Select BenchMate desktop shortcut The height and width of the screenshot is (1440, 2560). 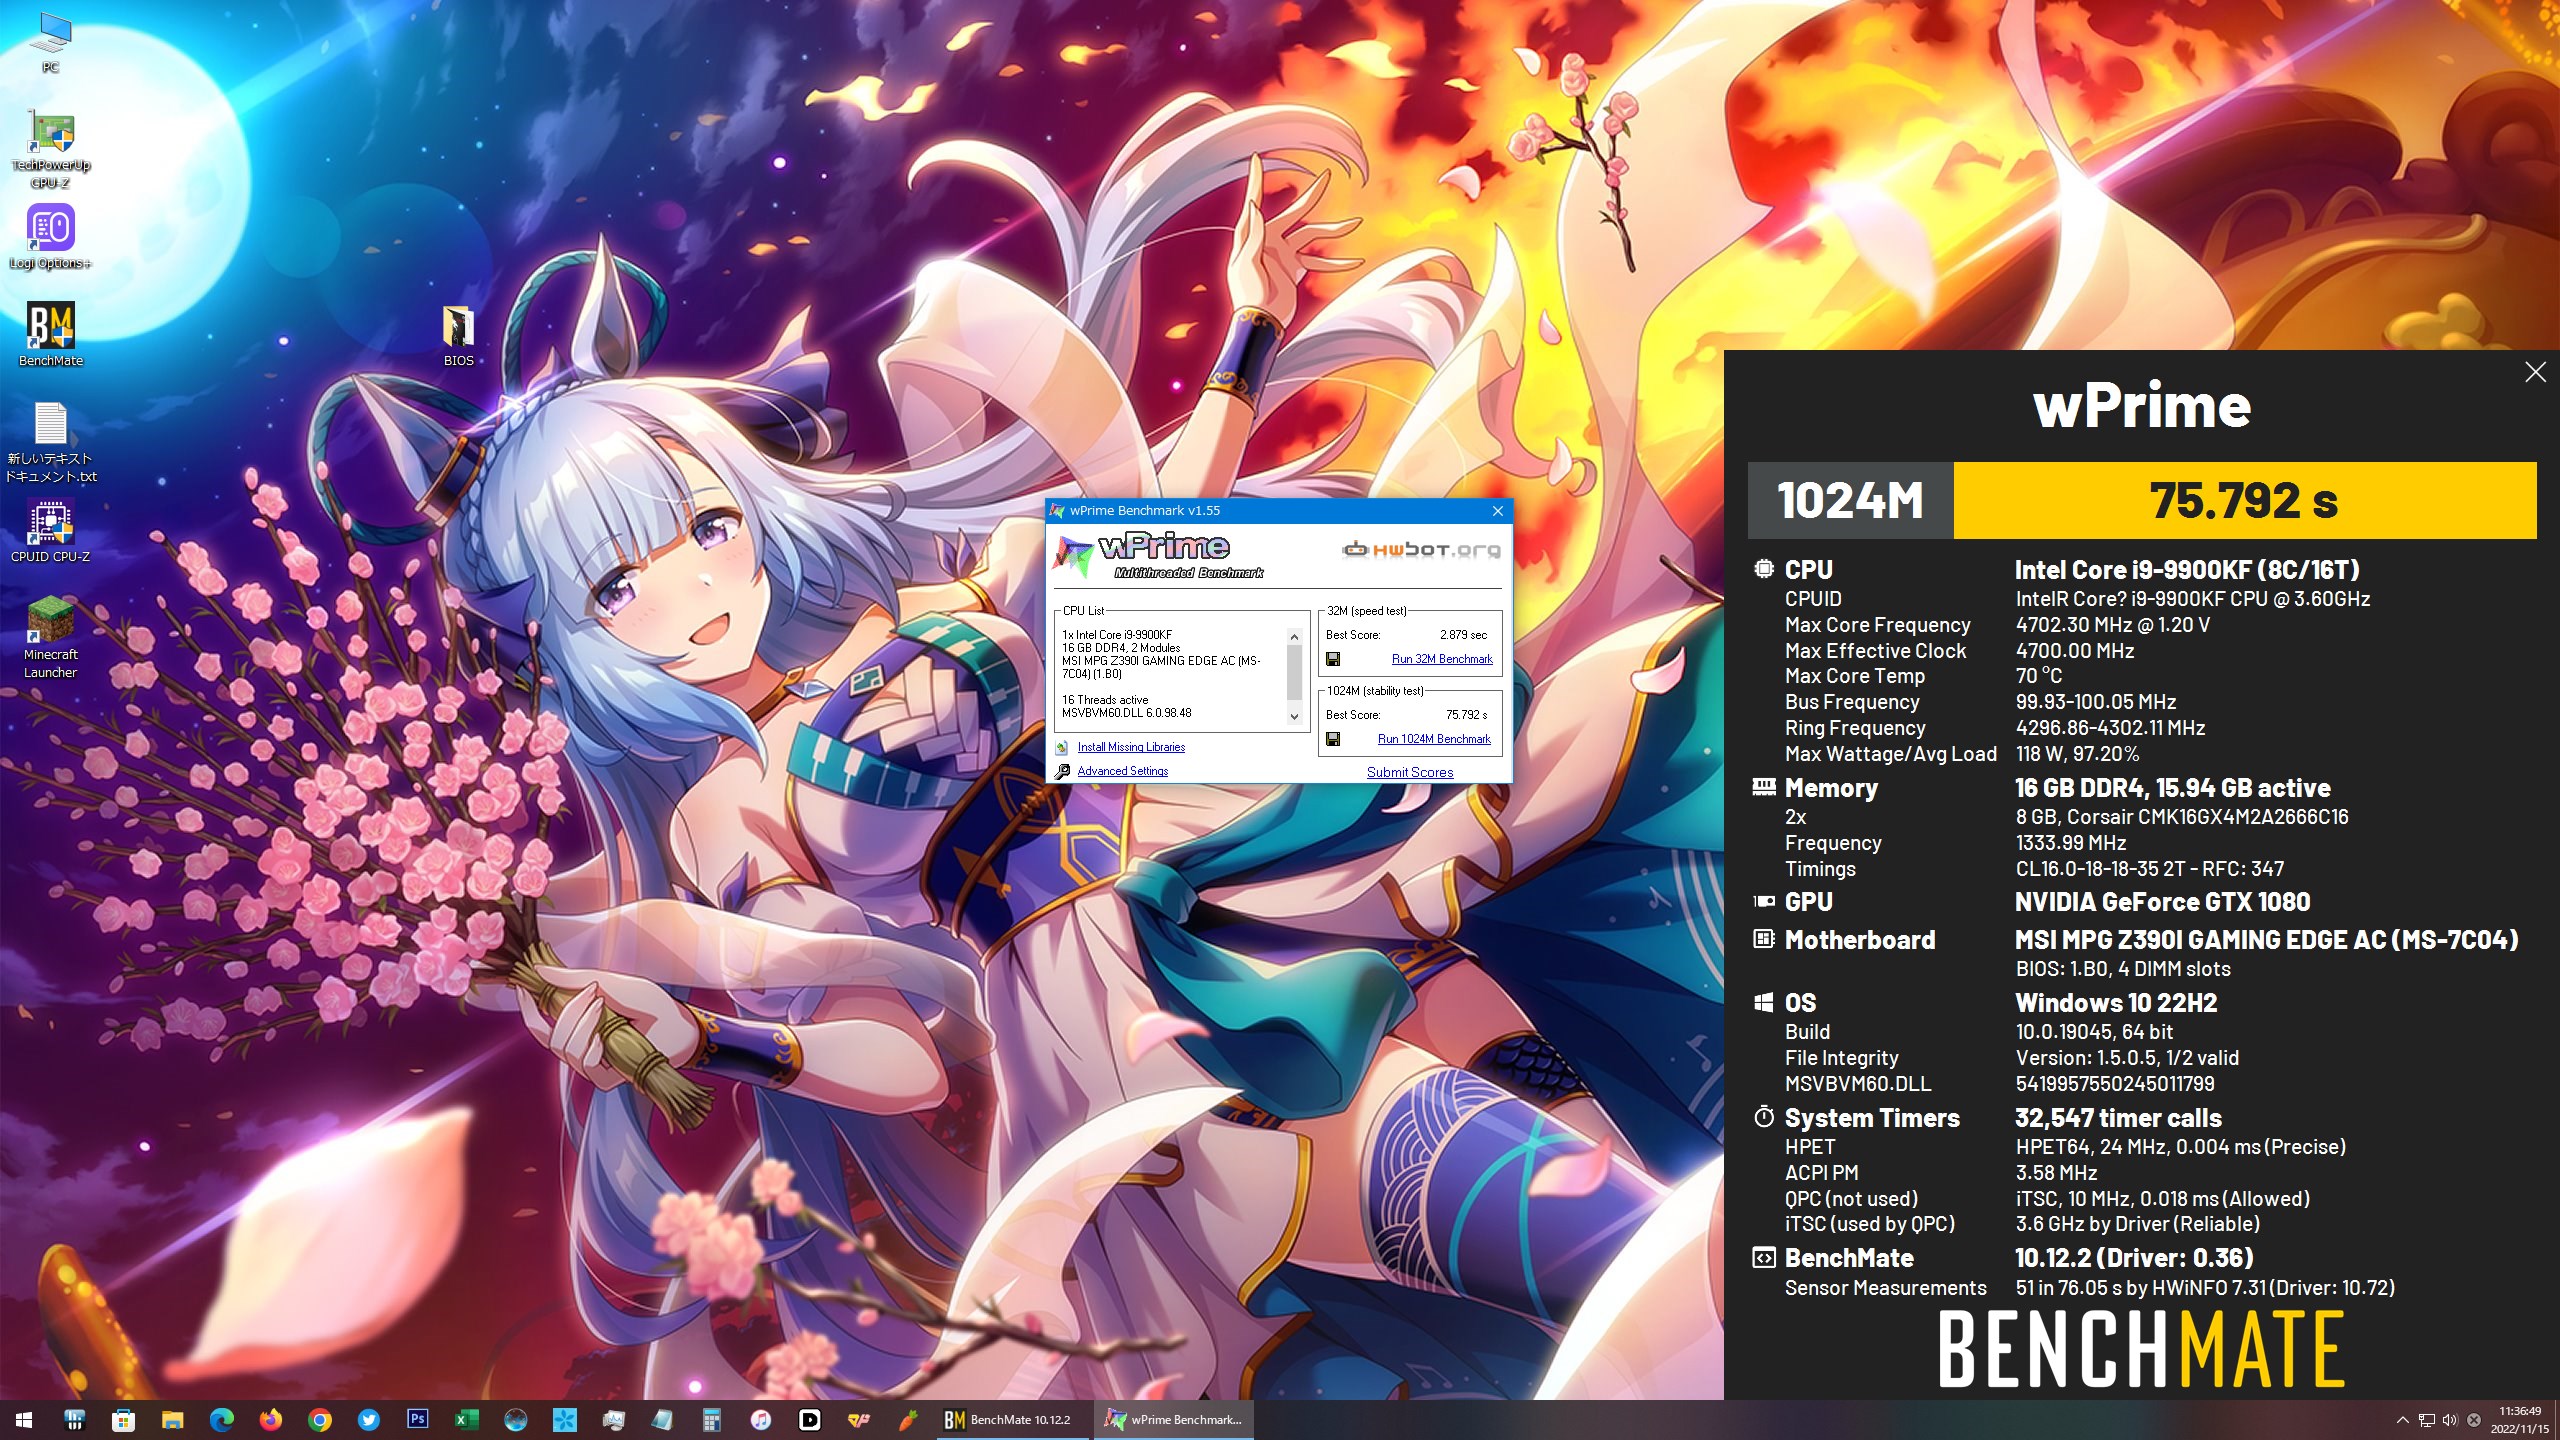[50, 334]
